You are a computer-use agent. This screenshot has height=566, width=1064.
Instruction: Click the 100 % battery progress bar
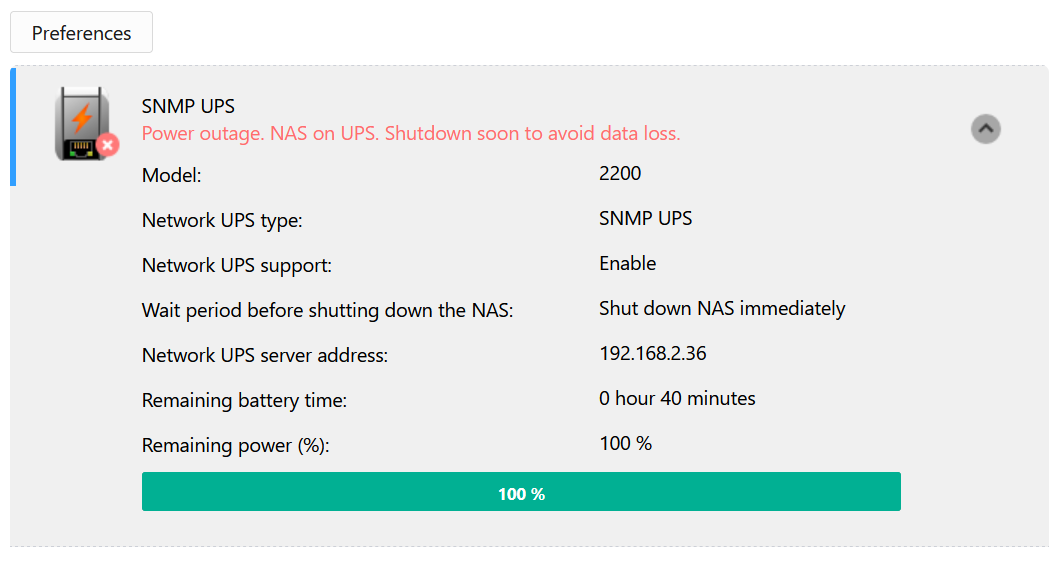(521, 492)
